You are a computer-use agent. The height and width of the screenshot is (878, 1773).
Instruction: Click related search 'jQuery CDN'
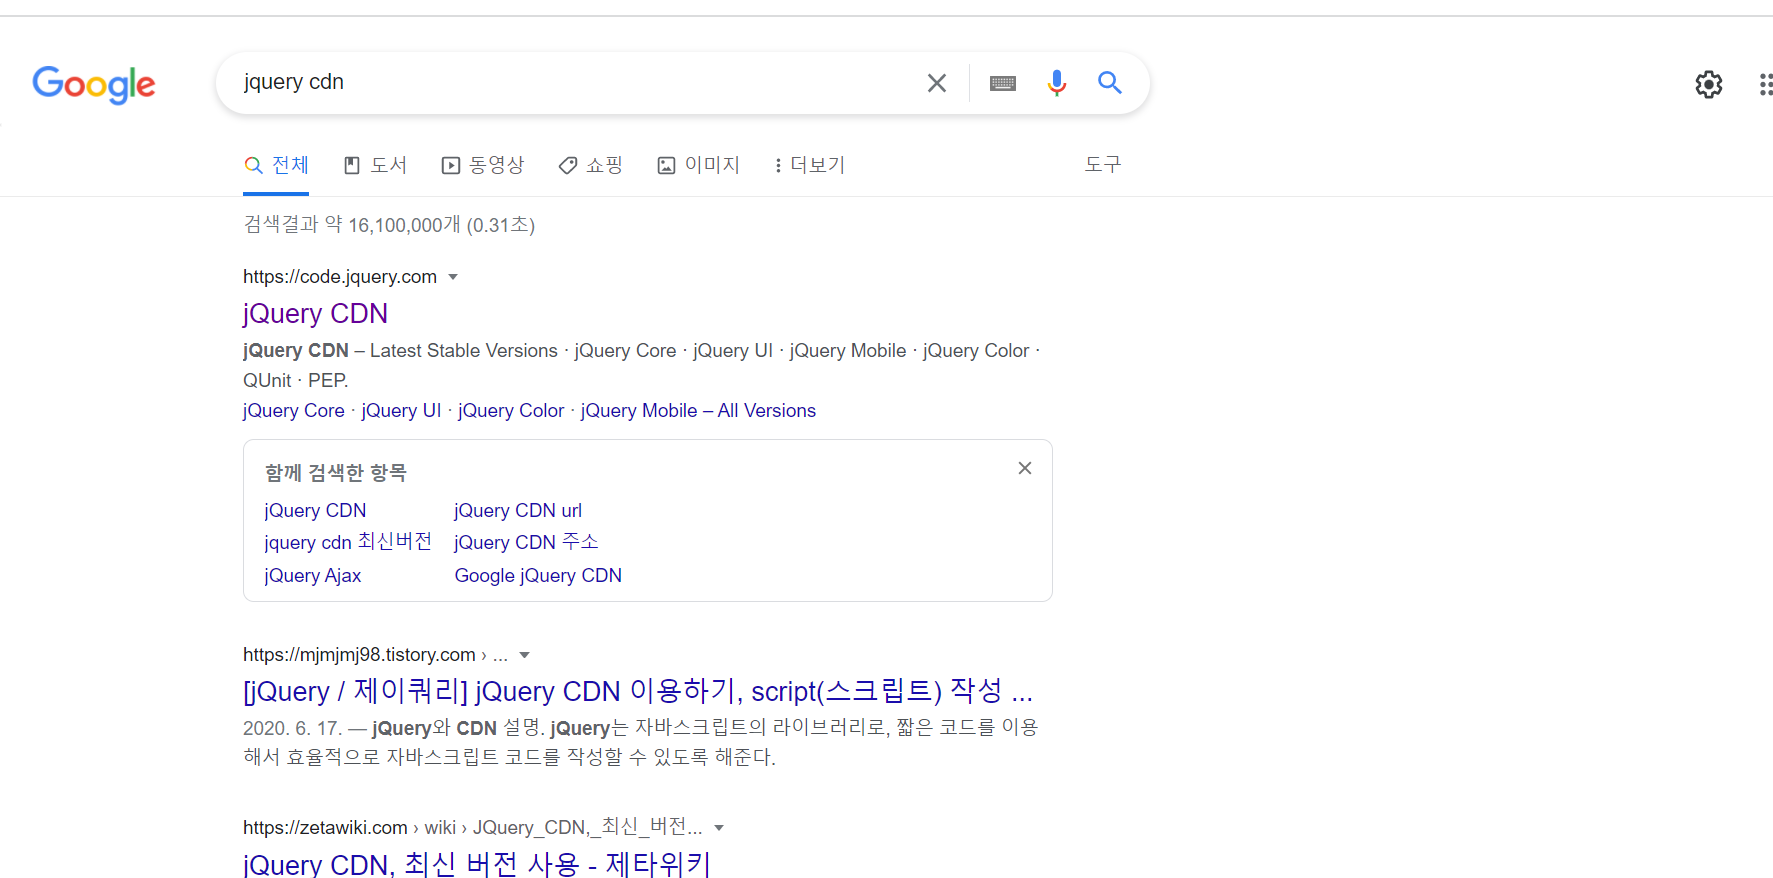315,511
